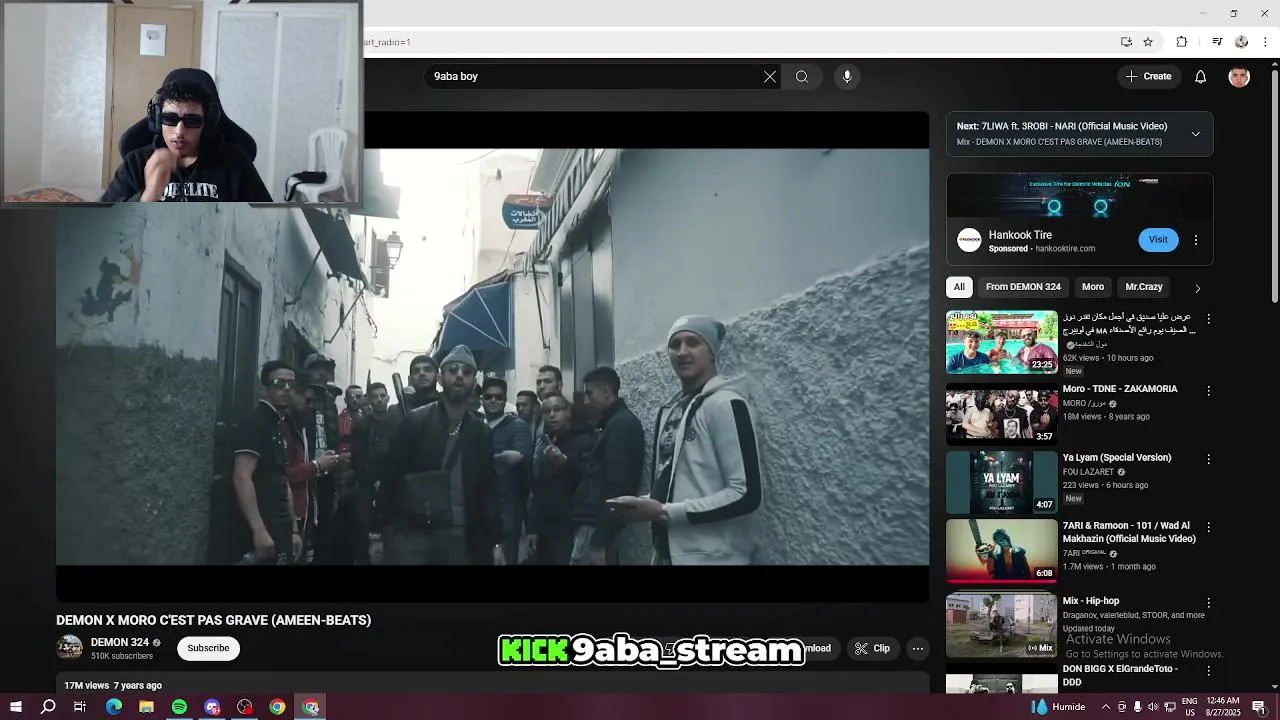Open Task View on taskbar
The image size is (1280, 720).
tap(80, 707)
